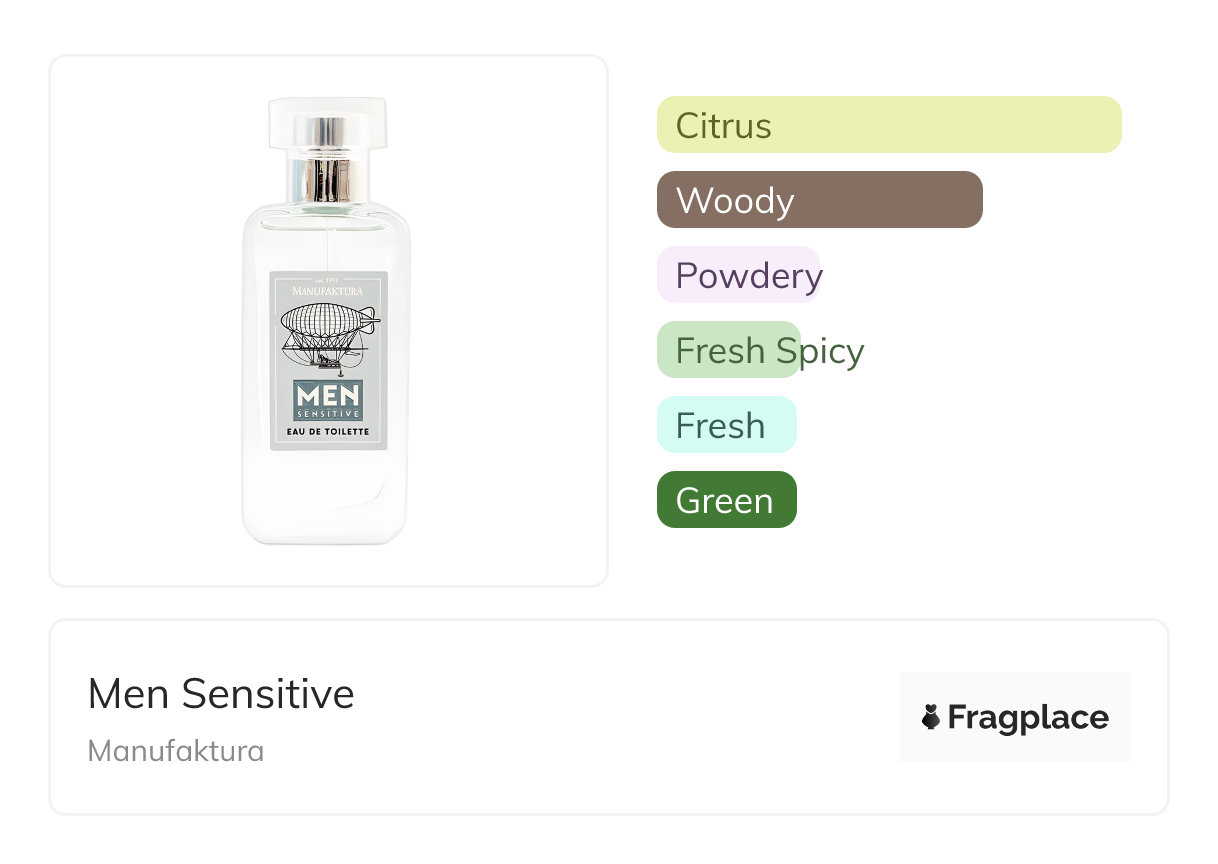Click the Eau de Toilette text on the label
The height and width of the screenshot is (864, 1218).
point(328,432)
